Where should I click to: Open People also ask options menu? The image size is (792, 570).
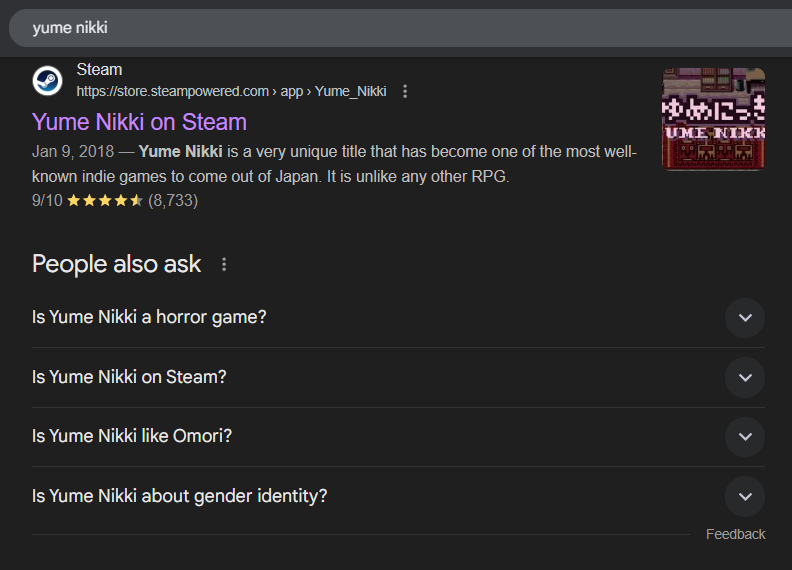224,264
